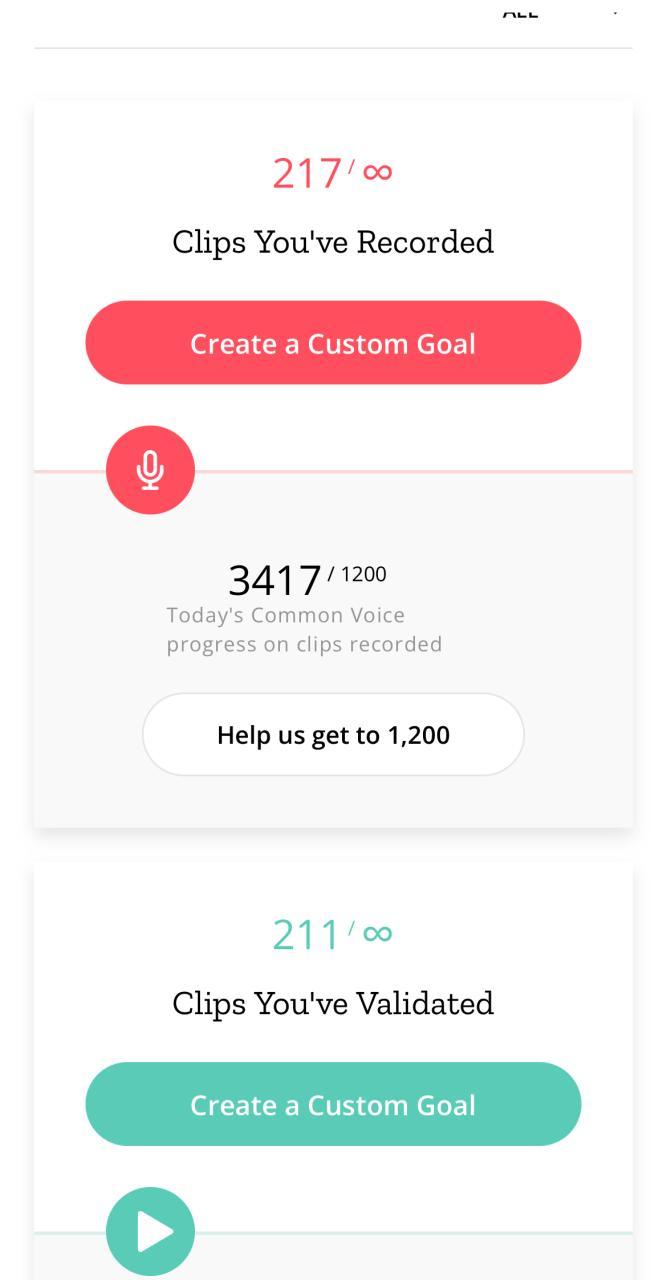Click the dropdown arrow beside ALL
Screen dimensions: 667x1280
[x=615, y=10]
